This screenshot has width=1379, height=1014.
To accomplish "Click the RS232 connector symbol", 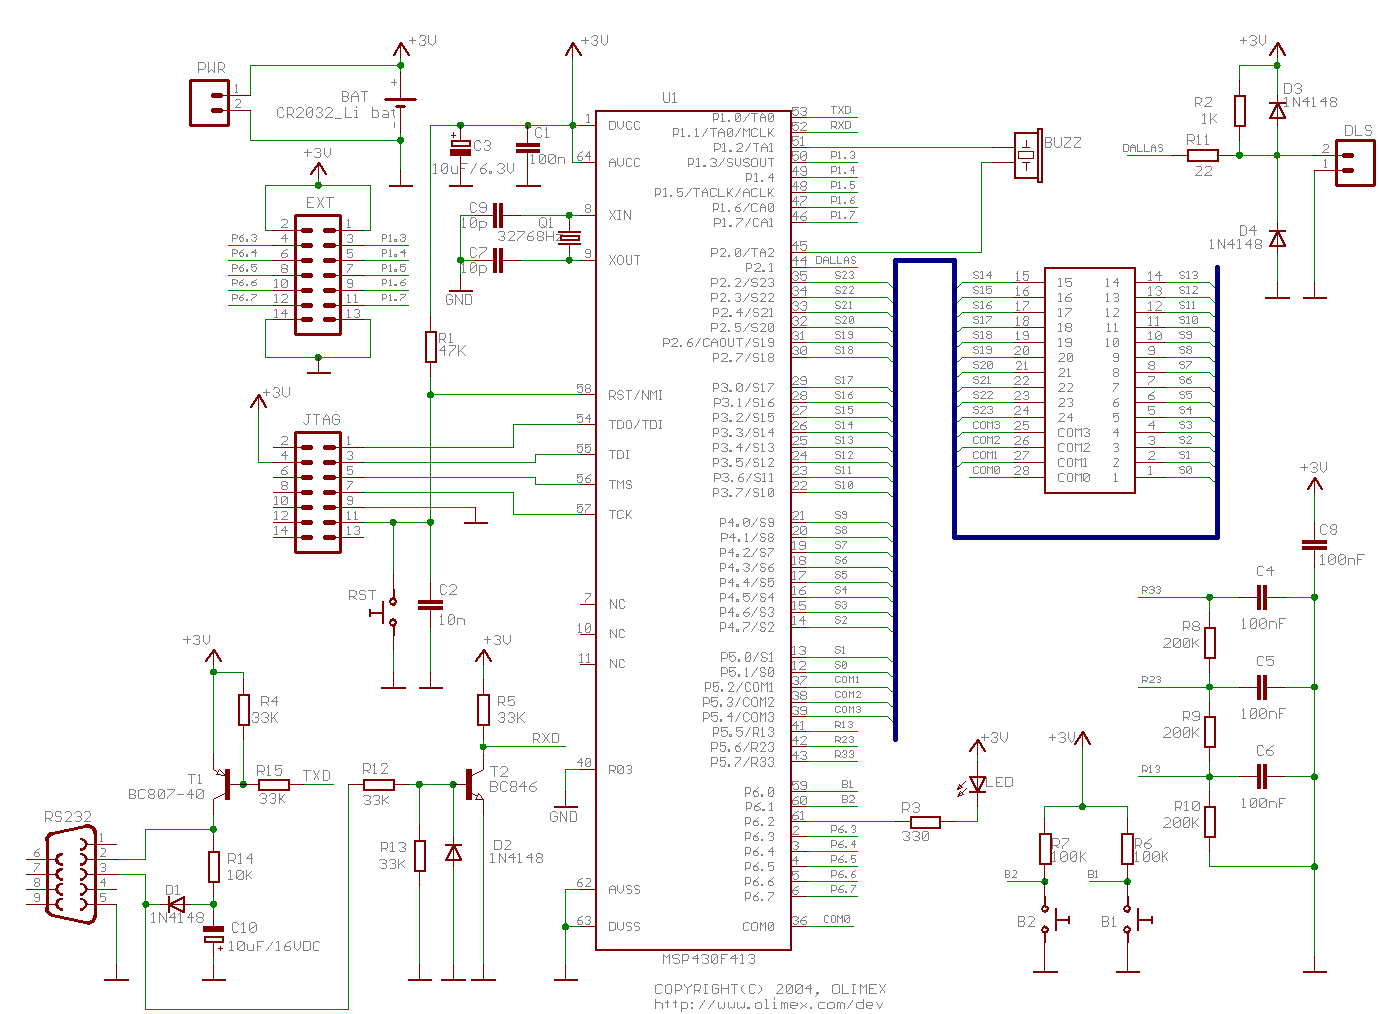I will (72, 874).
